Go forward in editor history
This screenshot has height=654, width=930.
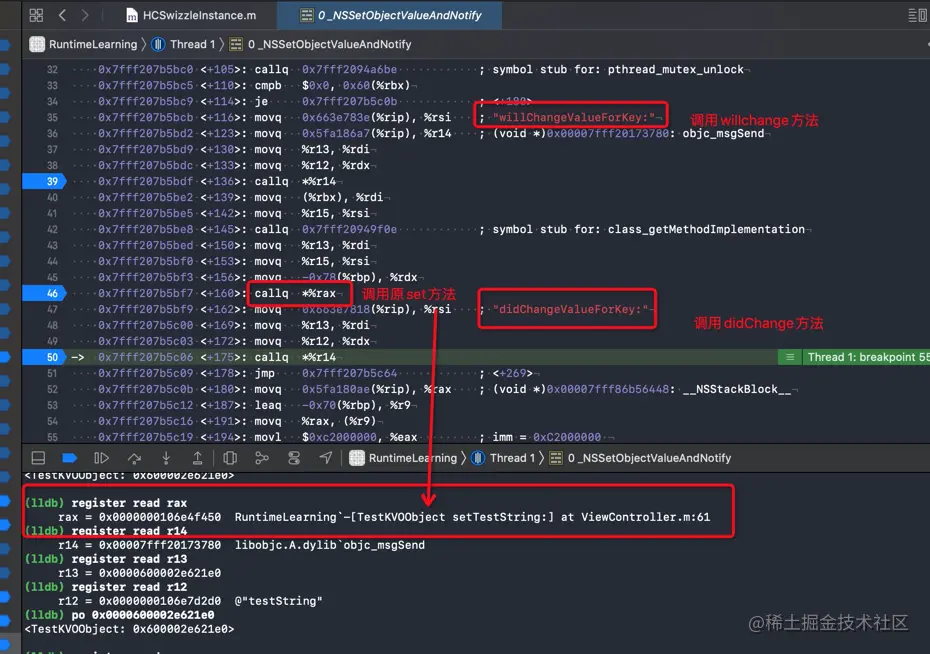(85, 15)
